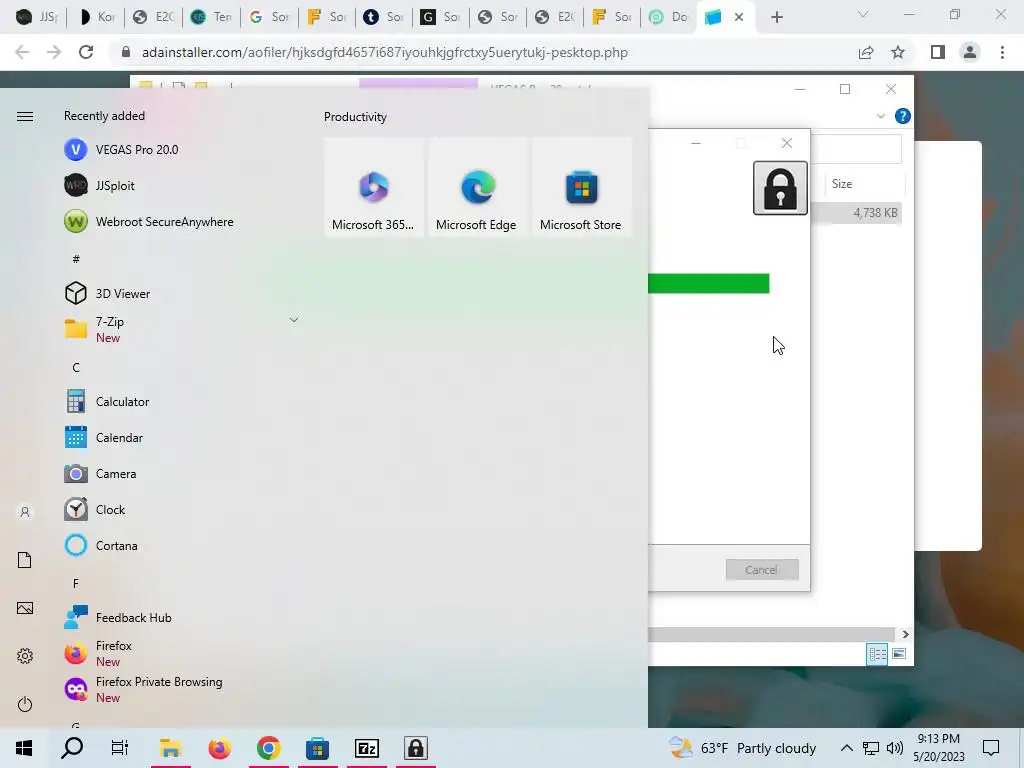Open taskbar Search magnifier
This screenshot has height=768, width=1024.
72,748
